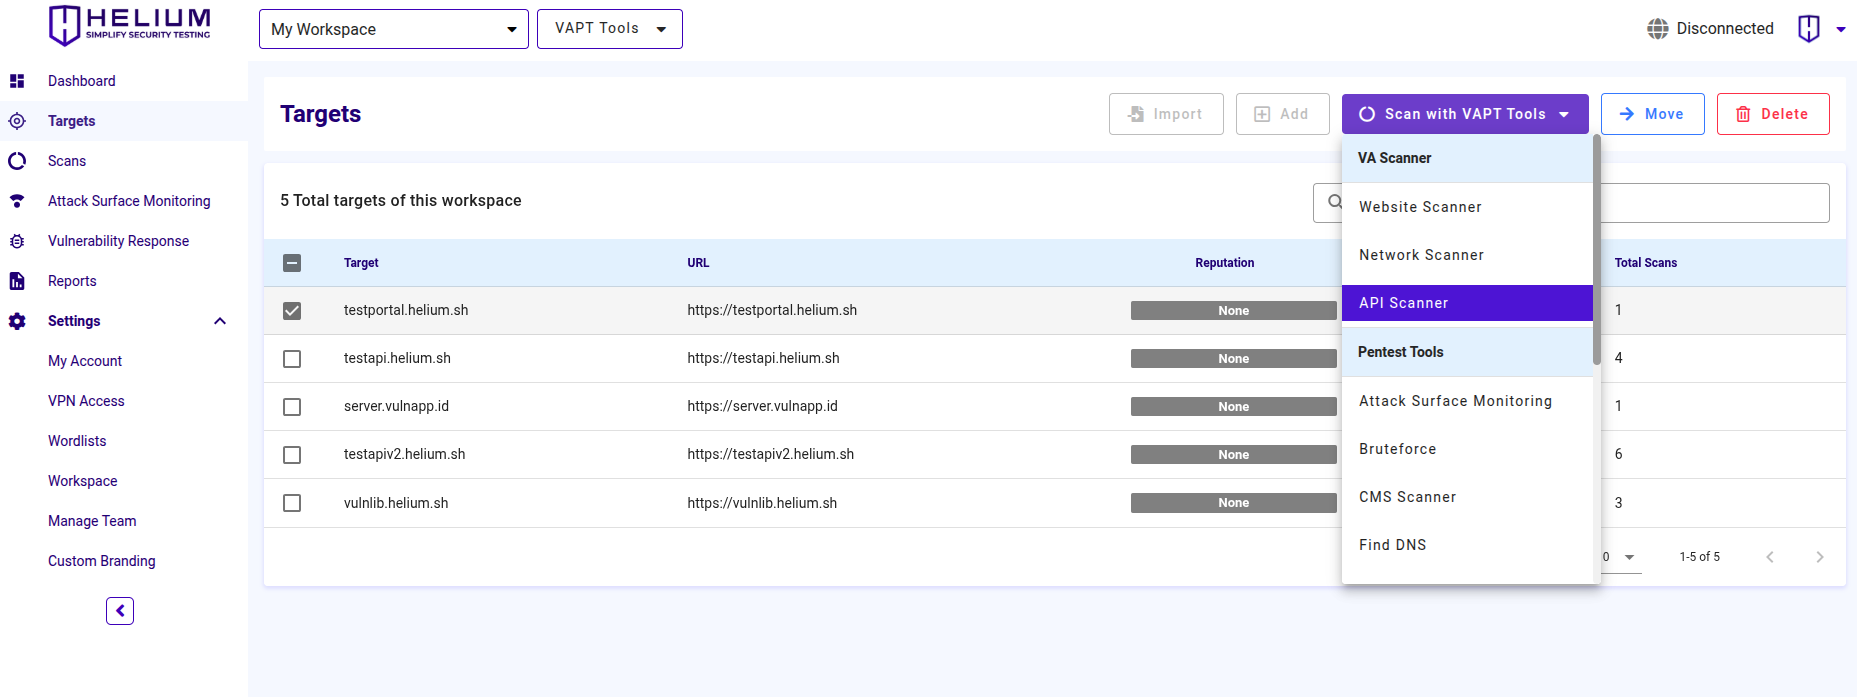
Task: Select Bruteforce from the menu
Action: point(1467,449)
